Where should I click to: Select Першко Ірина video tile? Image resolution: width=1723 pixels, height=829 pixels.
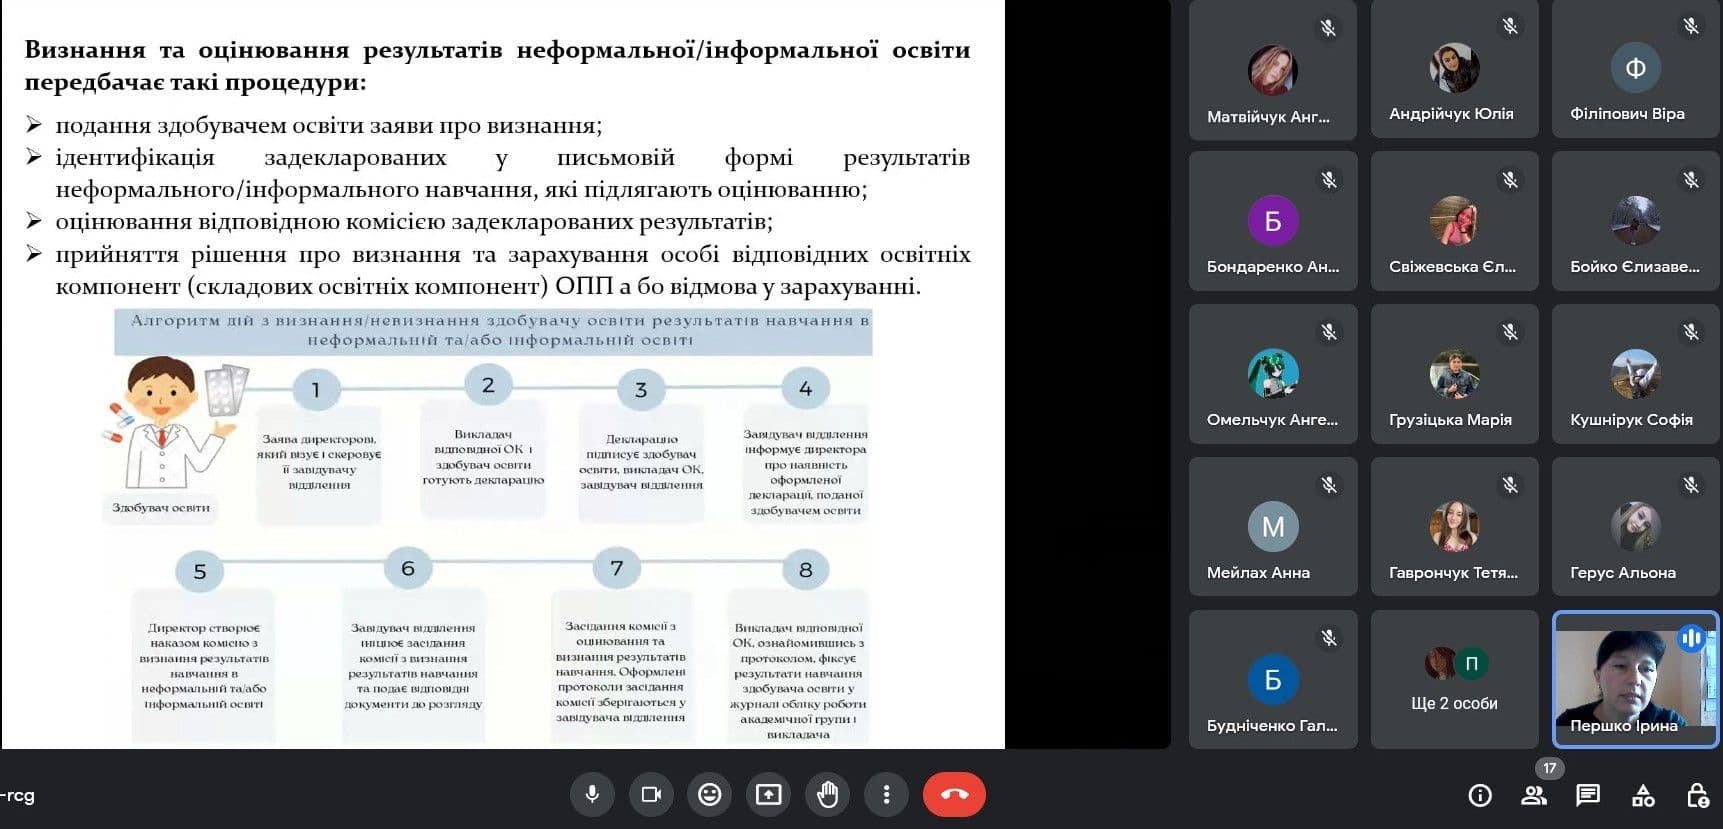pyautogui.click(x=1636, y=679)
